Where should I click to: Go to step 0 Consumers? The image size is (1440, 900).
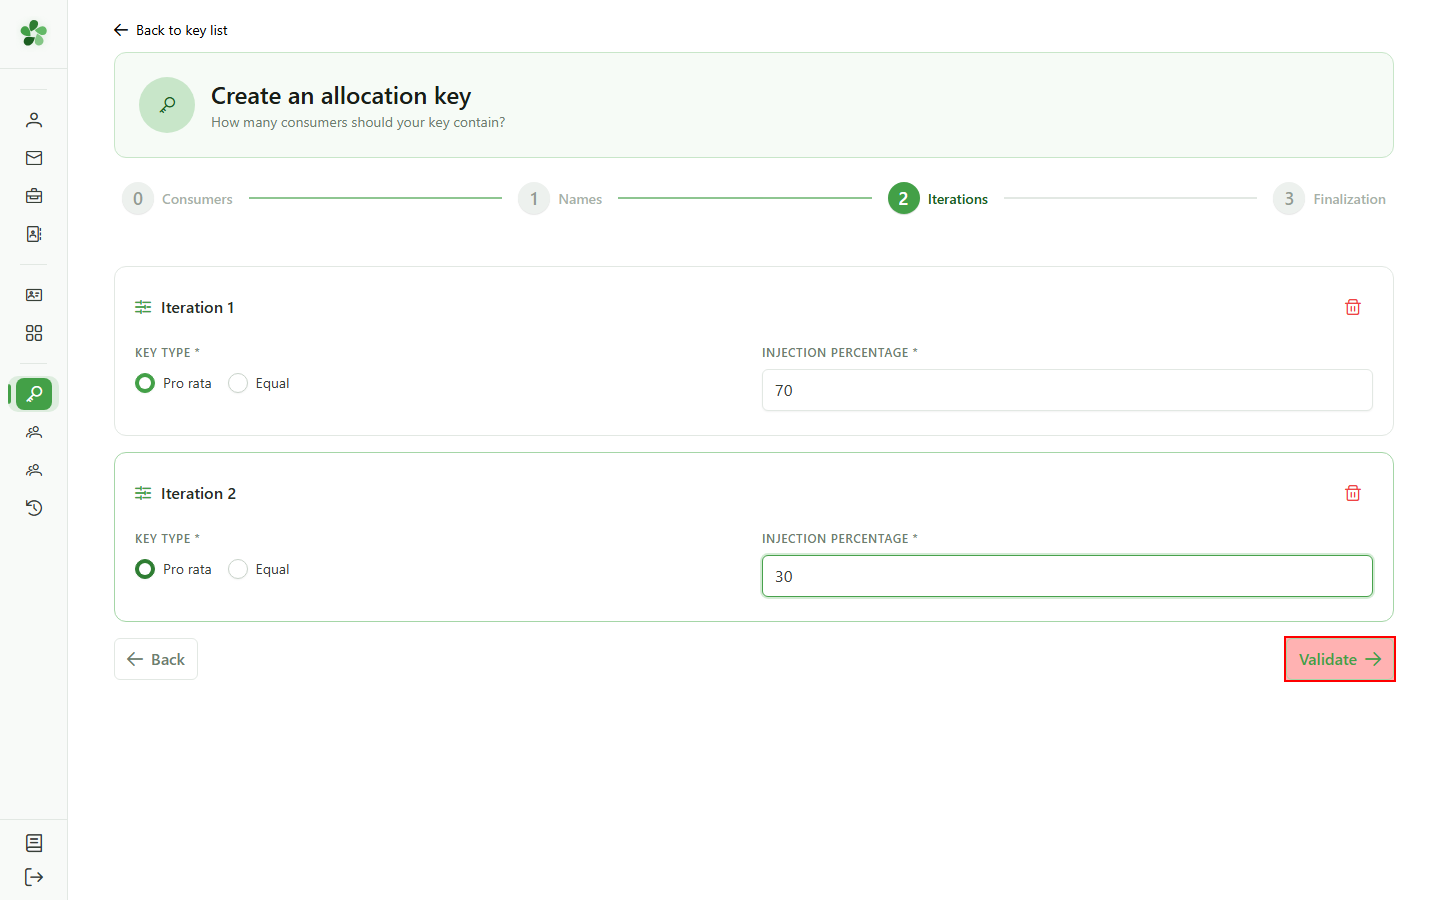(x=178, y=199)
